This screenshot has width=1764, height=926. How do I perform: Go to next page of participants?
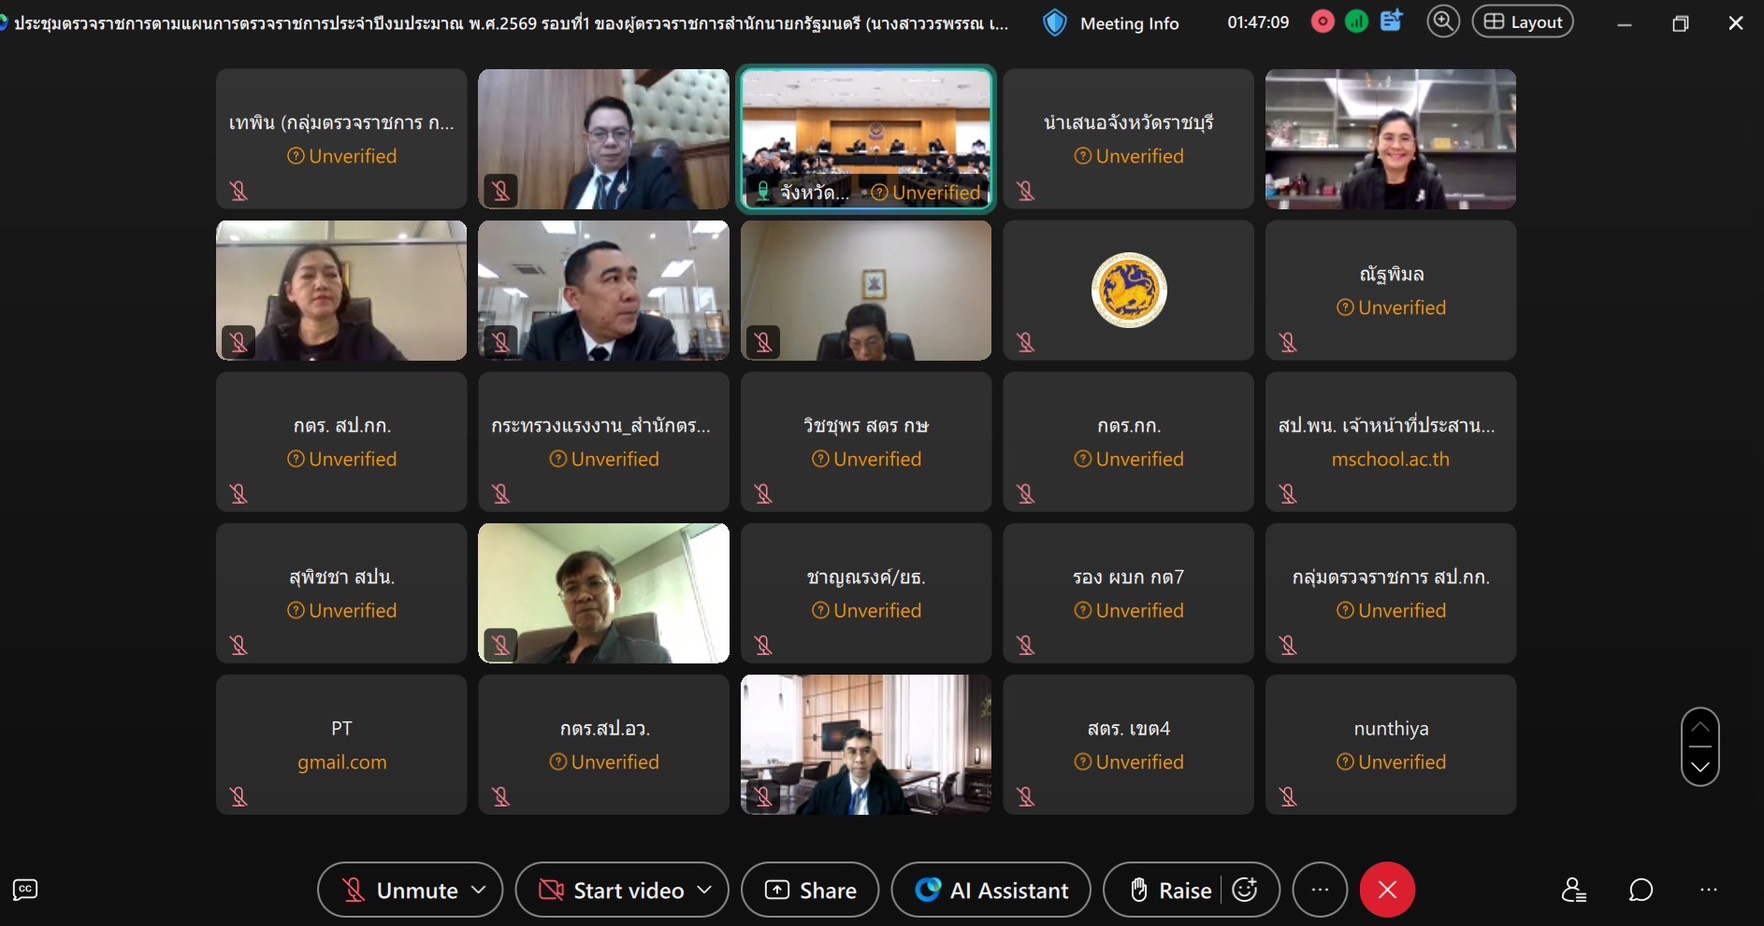tap(1700, 767)
